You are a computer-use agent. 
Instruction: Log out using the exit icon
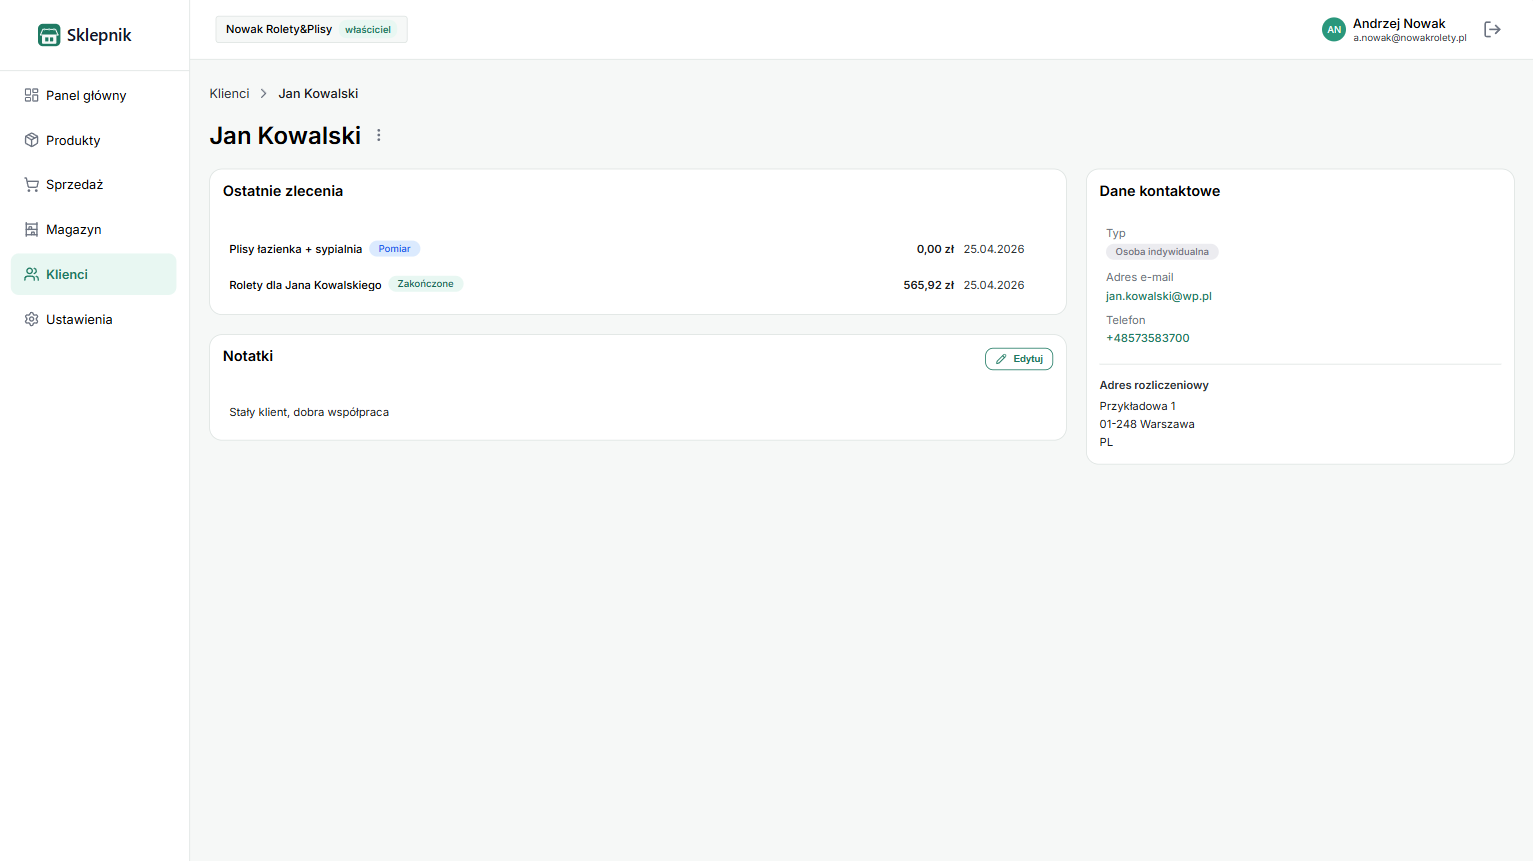[x=1492, y=30]
